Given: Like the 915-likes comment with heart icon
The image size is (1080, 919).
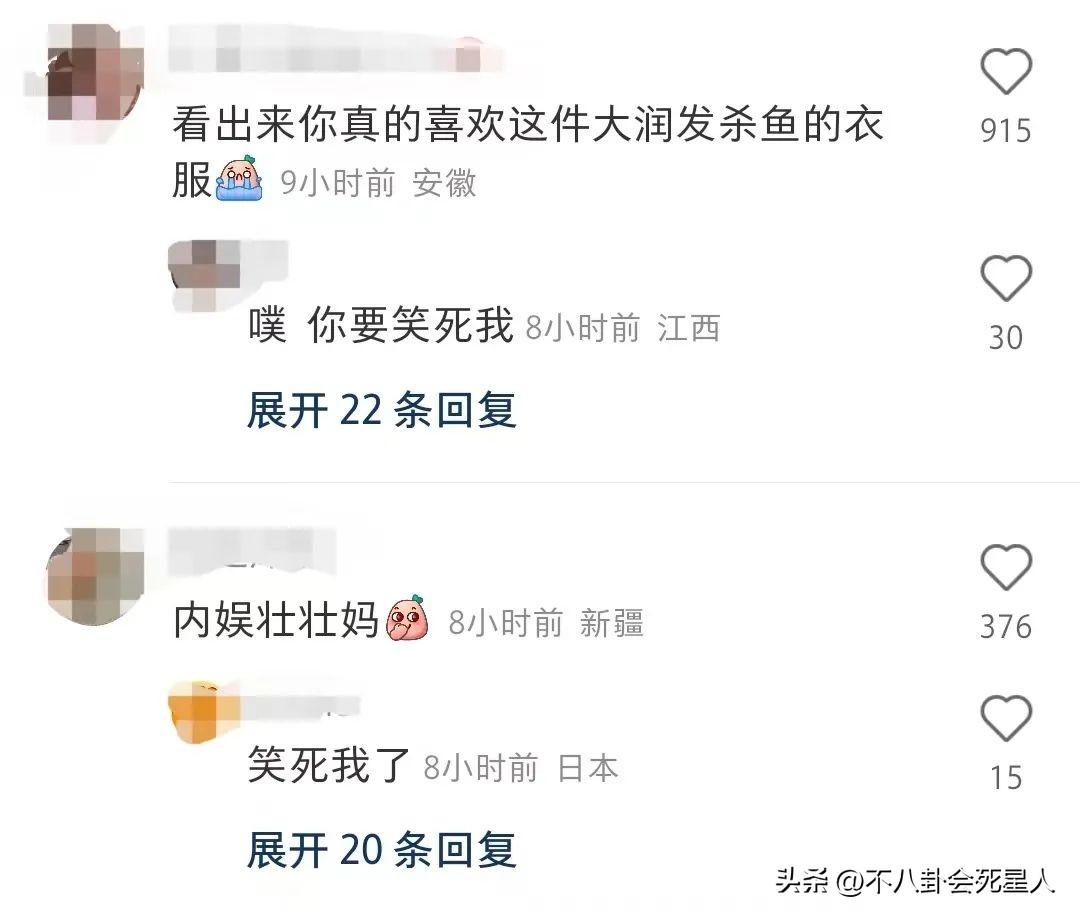Looking at the screenshot, I should coord(1006,71).
